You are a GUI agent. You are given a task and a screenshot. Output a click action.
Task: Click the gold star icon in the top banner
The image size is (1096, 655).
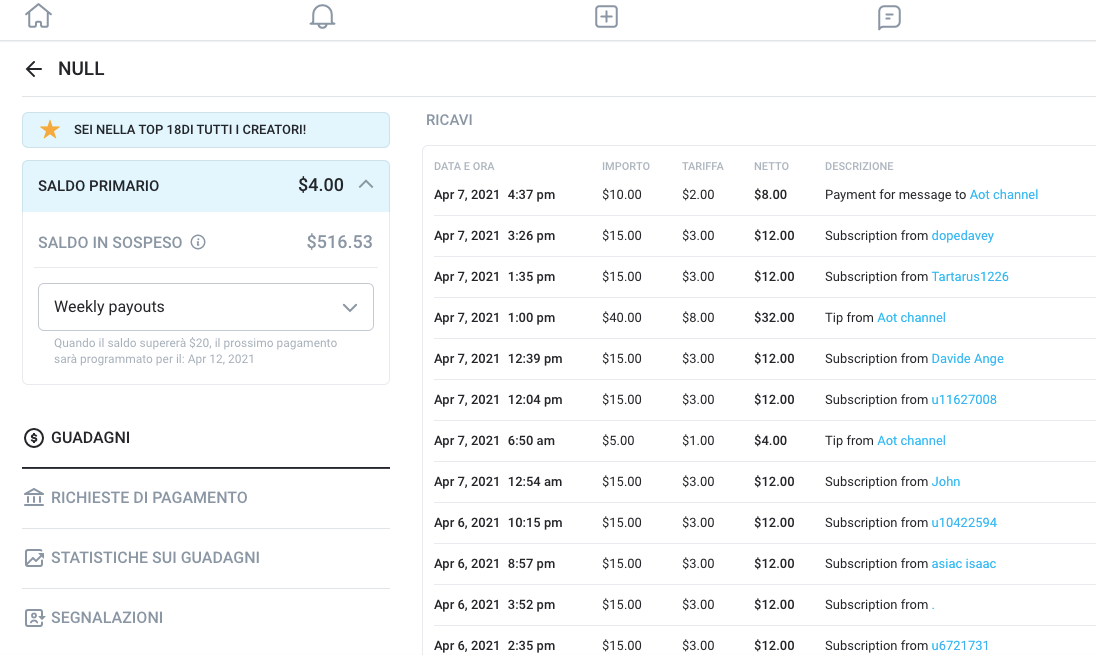click(50, 130)
